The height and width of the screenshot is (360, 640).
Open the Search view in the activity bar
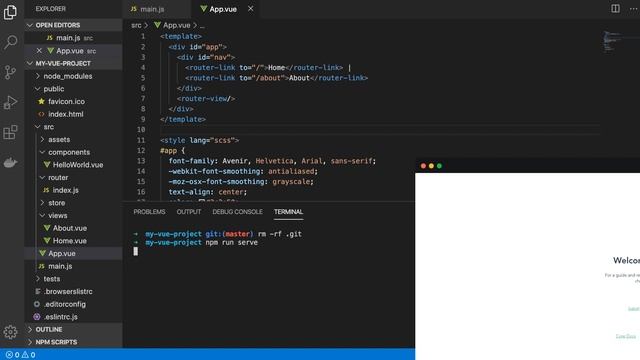[x=10, y=42]
